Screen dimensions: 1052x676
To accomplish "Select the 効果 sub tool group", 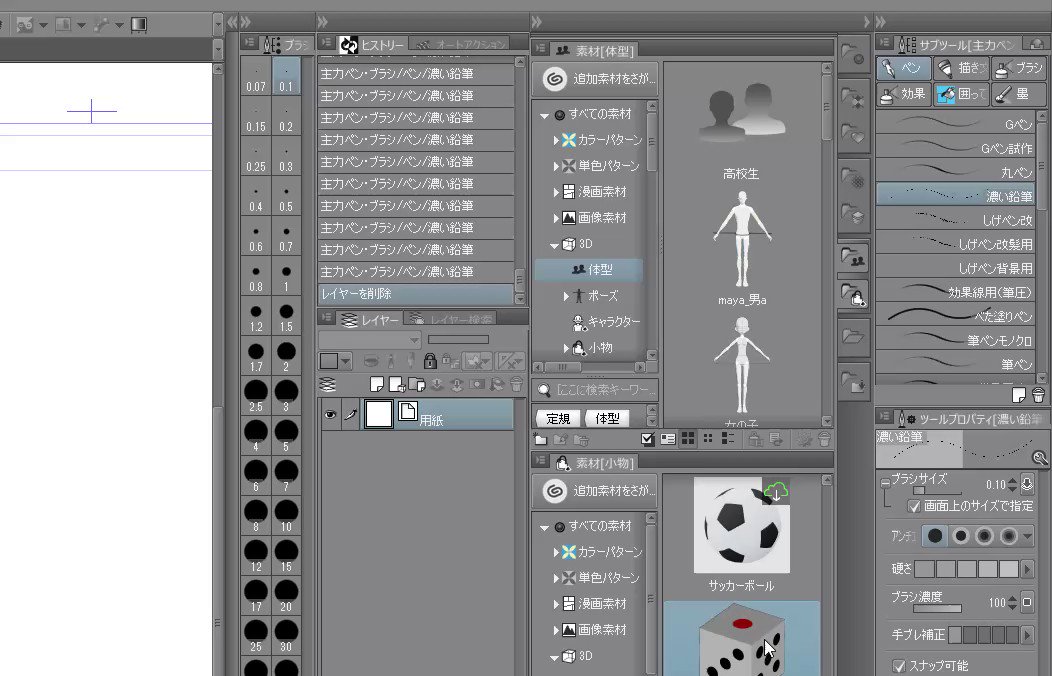I will click(903, 95).
